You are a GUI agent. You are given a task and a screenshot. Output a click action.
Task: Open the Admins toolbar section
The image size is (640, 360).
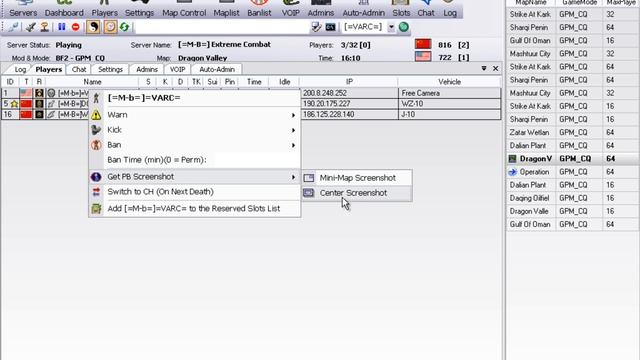320,9
